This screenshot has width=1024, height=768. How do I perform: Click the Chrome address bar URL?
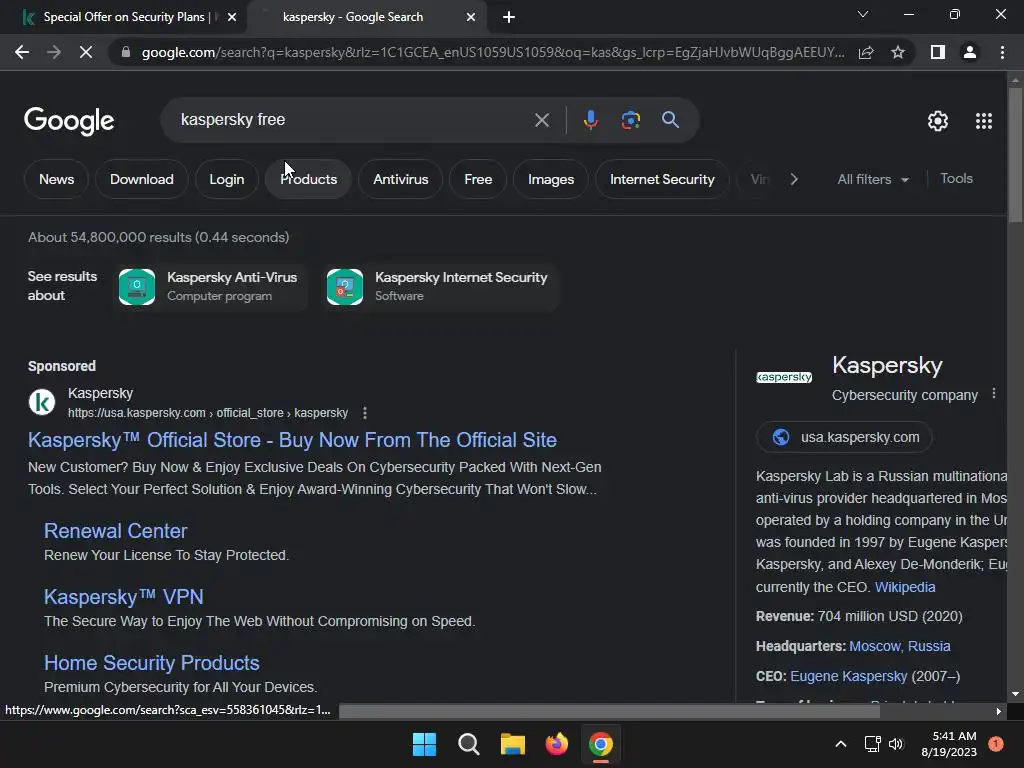click(x=492, y=52)
